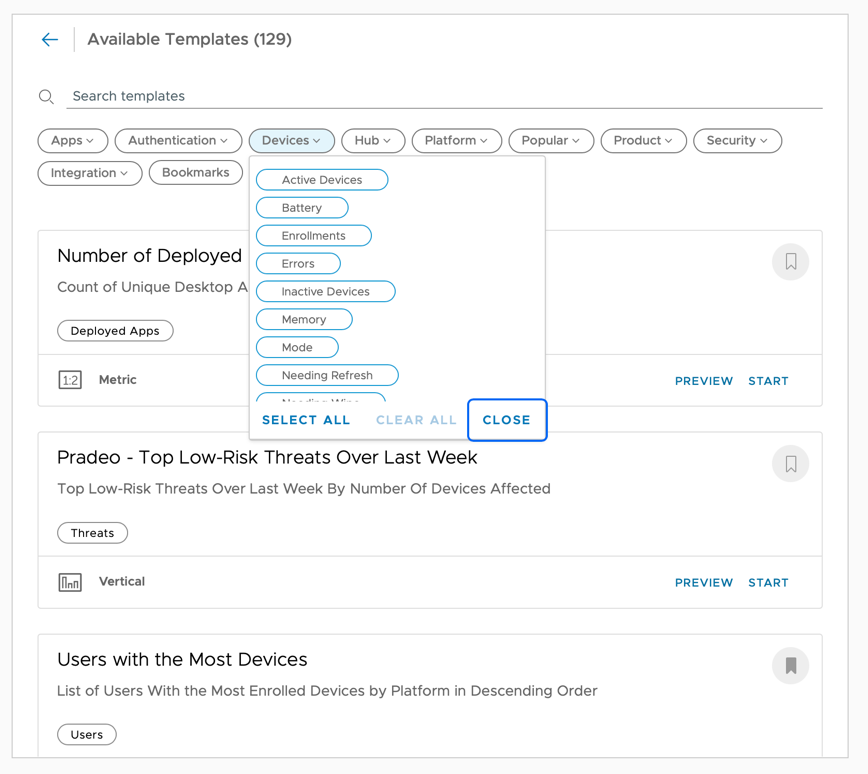Click Select All in Devices dropdown

pyautogui.click(x=306, y=420)
